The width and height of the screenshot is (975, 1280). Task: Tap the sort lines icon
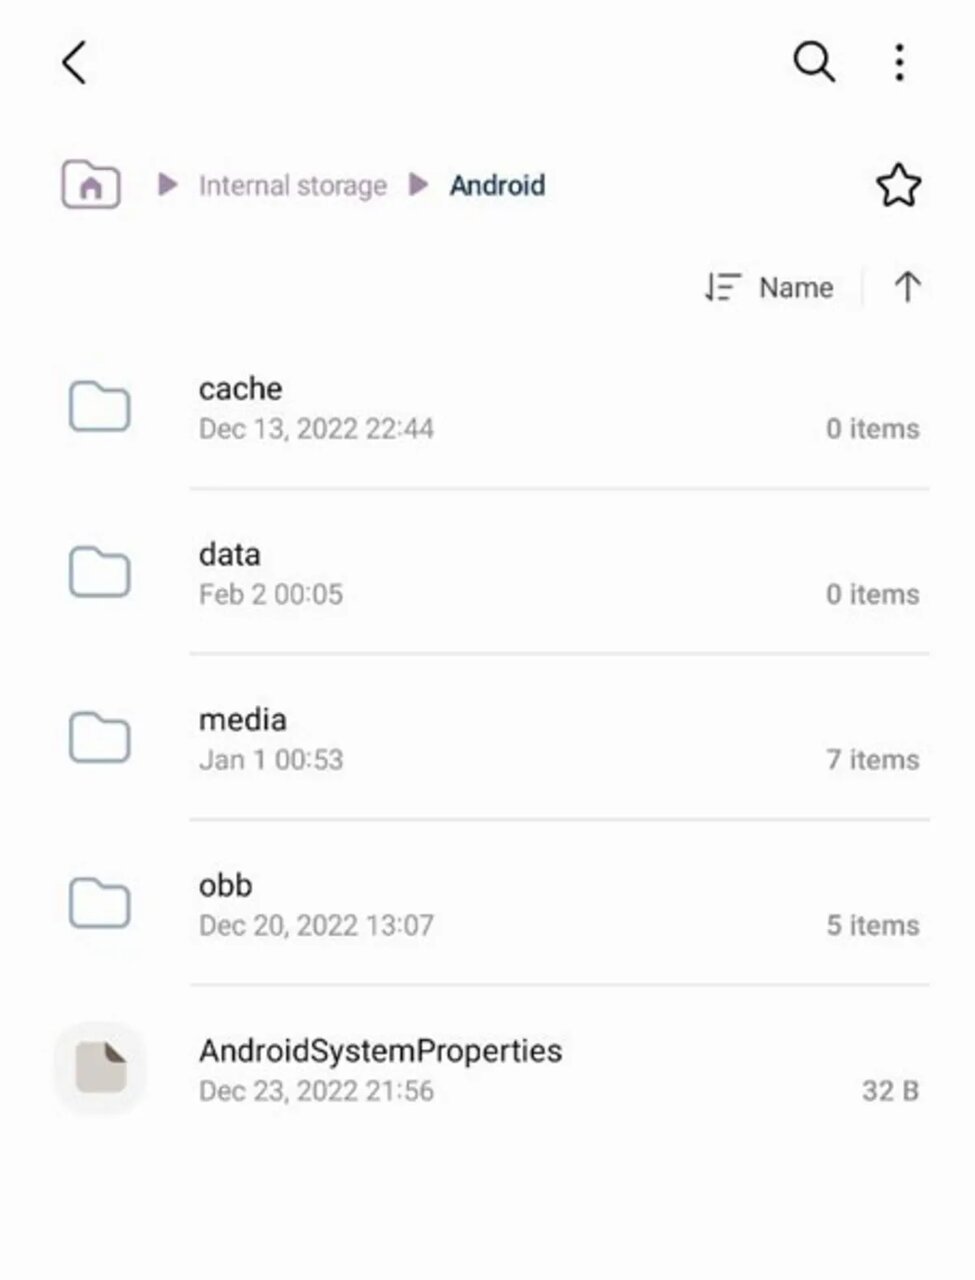point(721,288)
